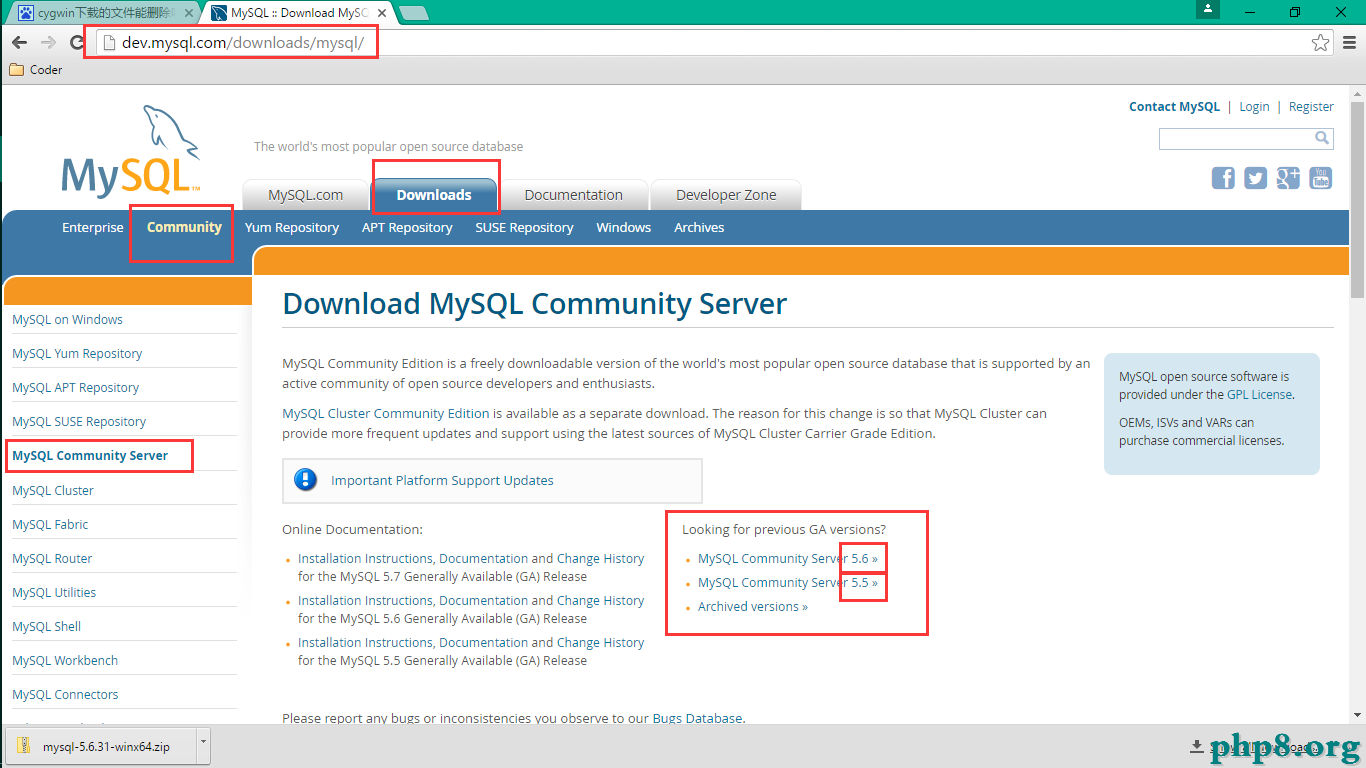The image size is (1366, 768).
Task: Open the Coder bookmarks folder
Action: 36,70
